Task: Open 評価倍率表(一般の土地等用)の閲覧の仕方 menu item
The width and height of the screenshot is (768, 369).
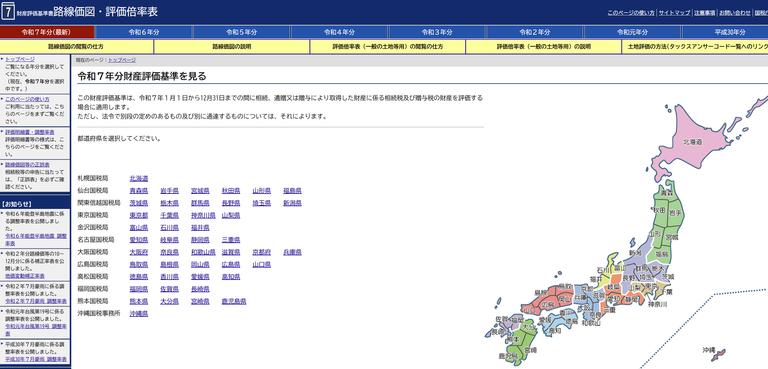Action: click(x=387, y=47)
